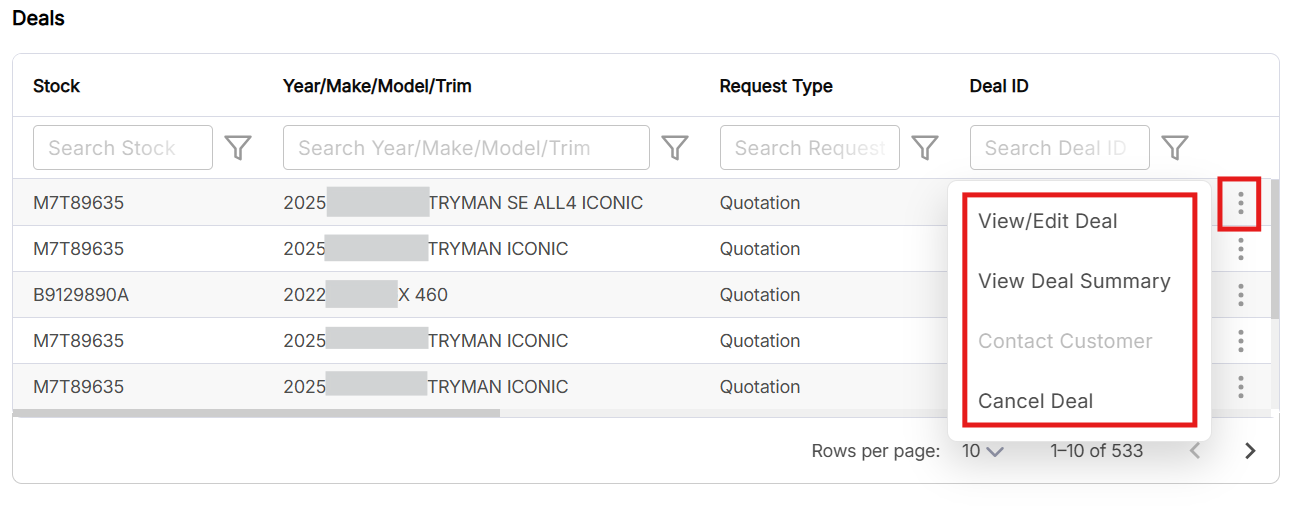Click the Request Type filter icon
This screenshot has width=1294, height=506.
point(925,148)
